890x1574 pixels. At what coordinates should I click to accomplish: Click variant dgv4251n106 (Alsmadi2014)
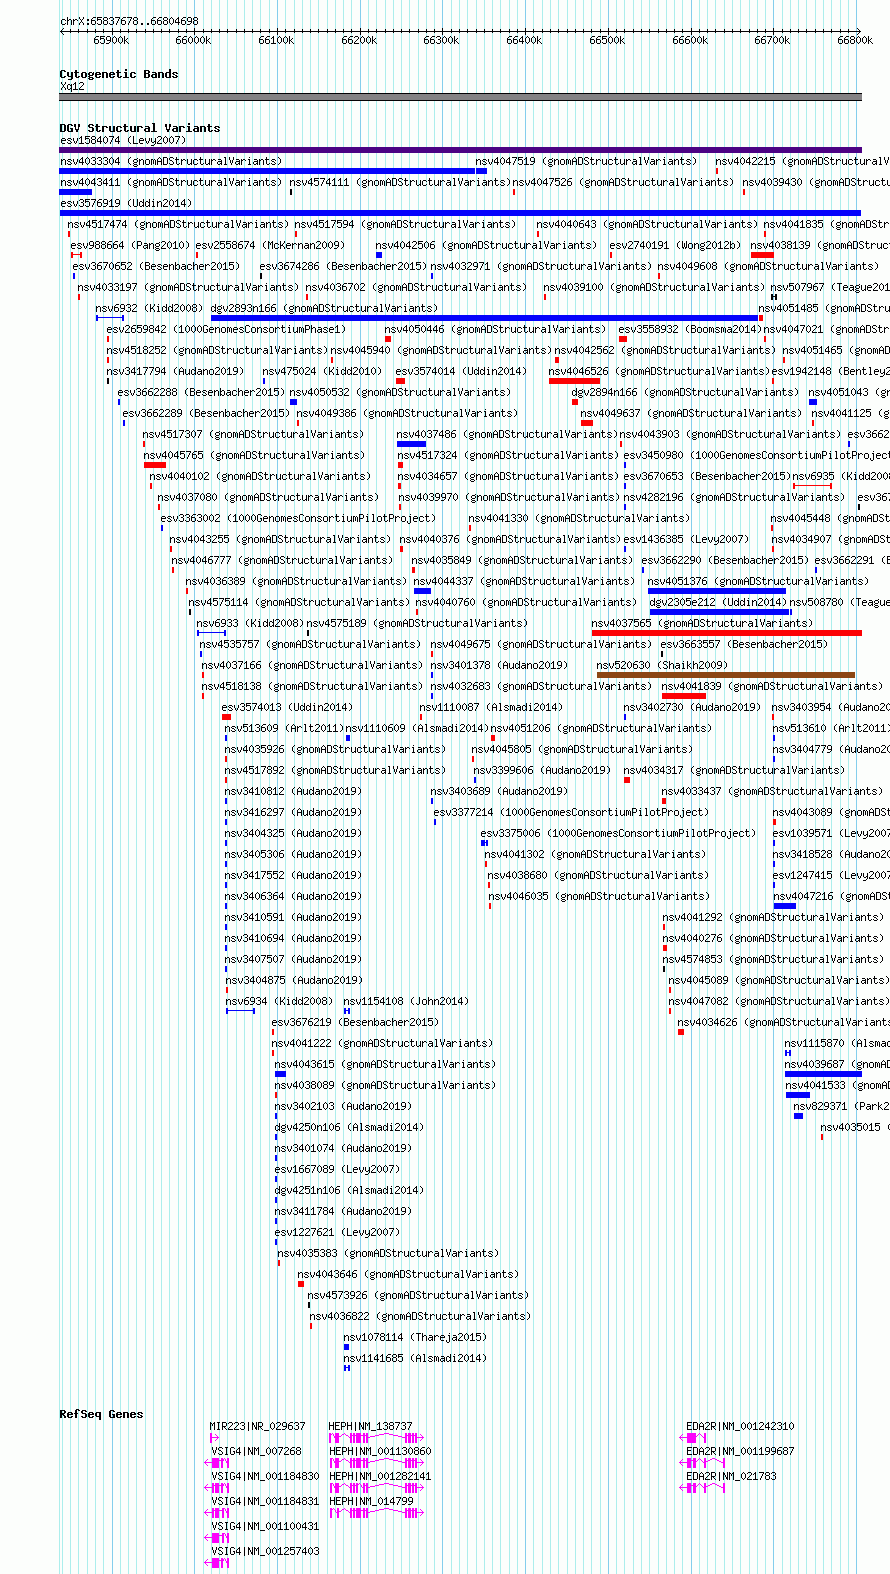349,1190
